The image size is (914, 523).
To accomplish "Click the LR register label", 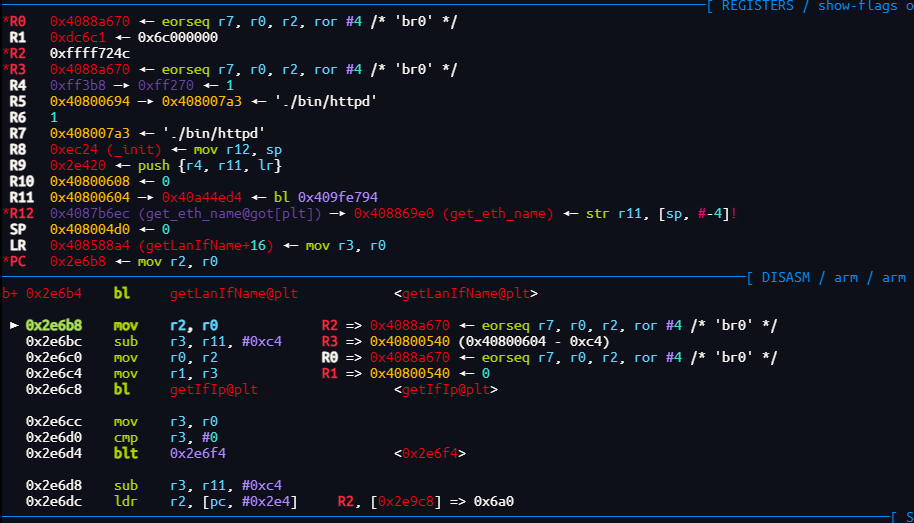I will (18, 245).
